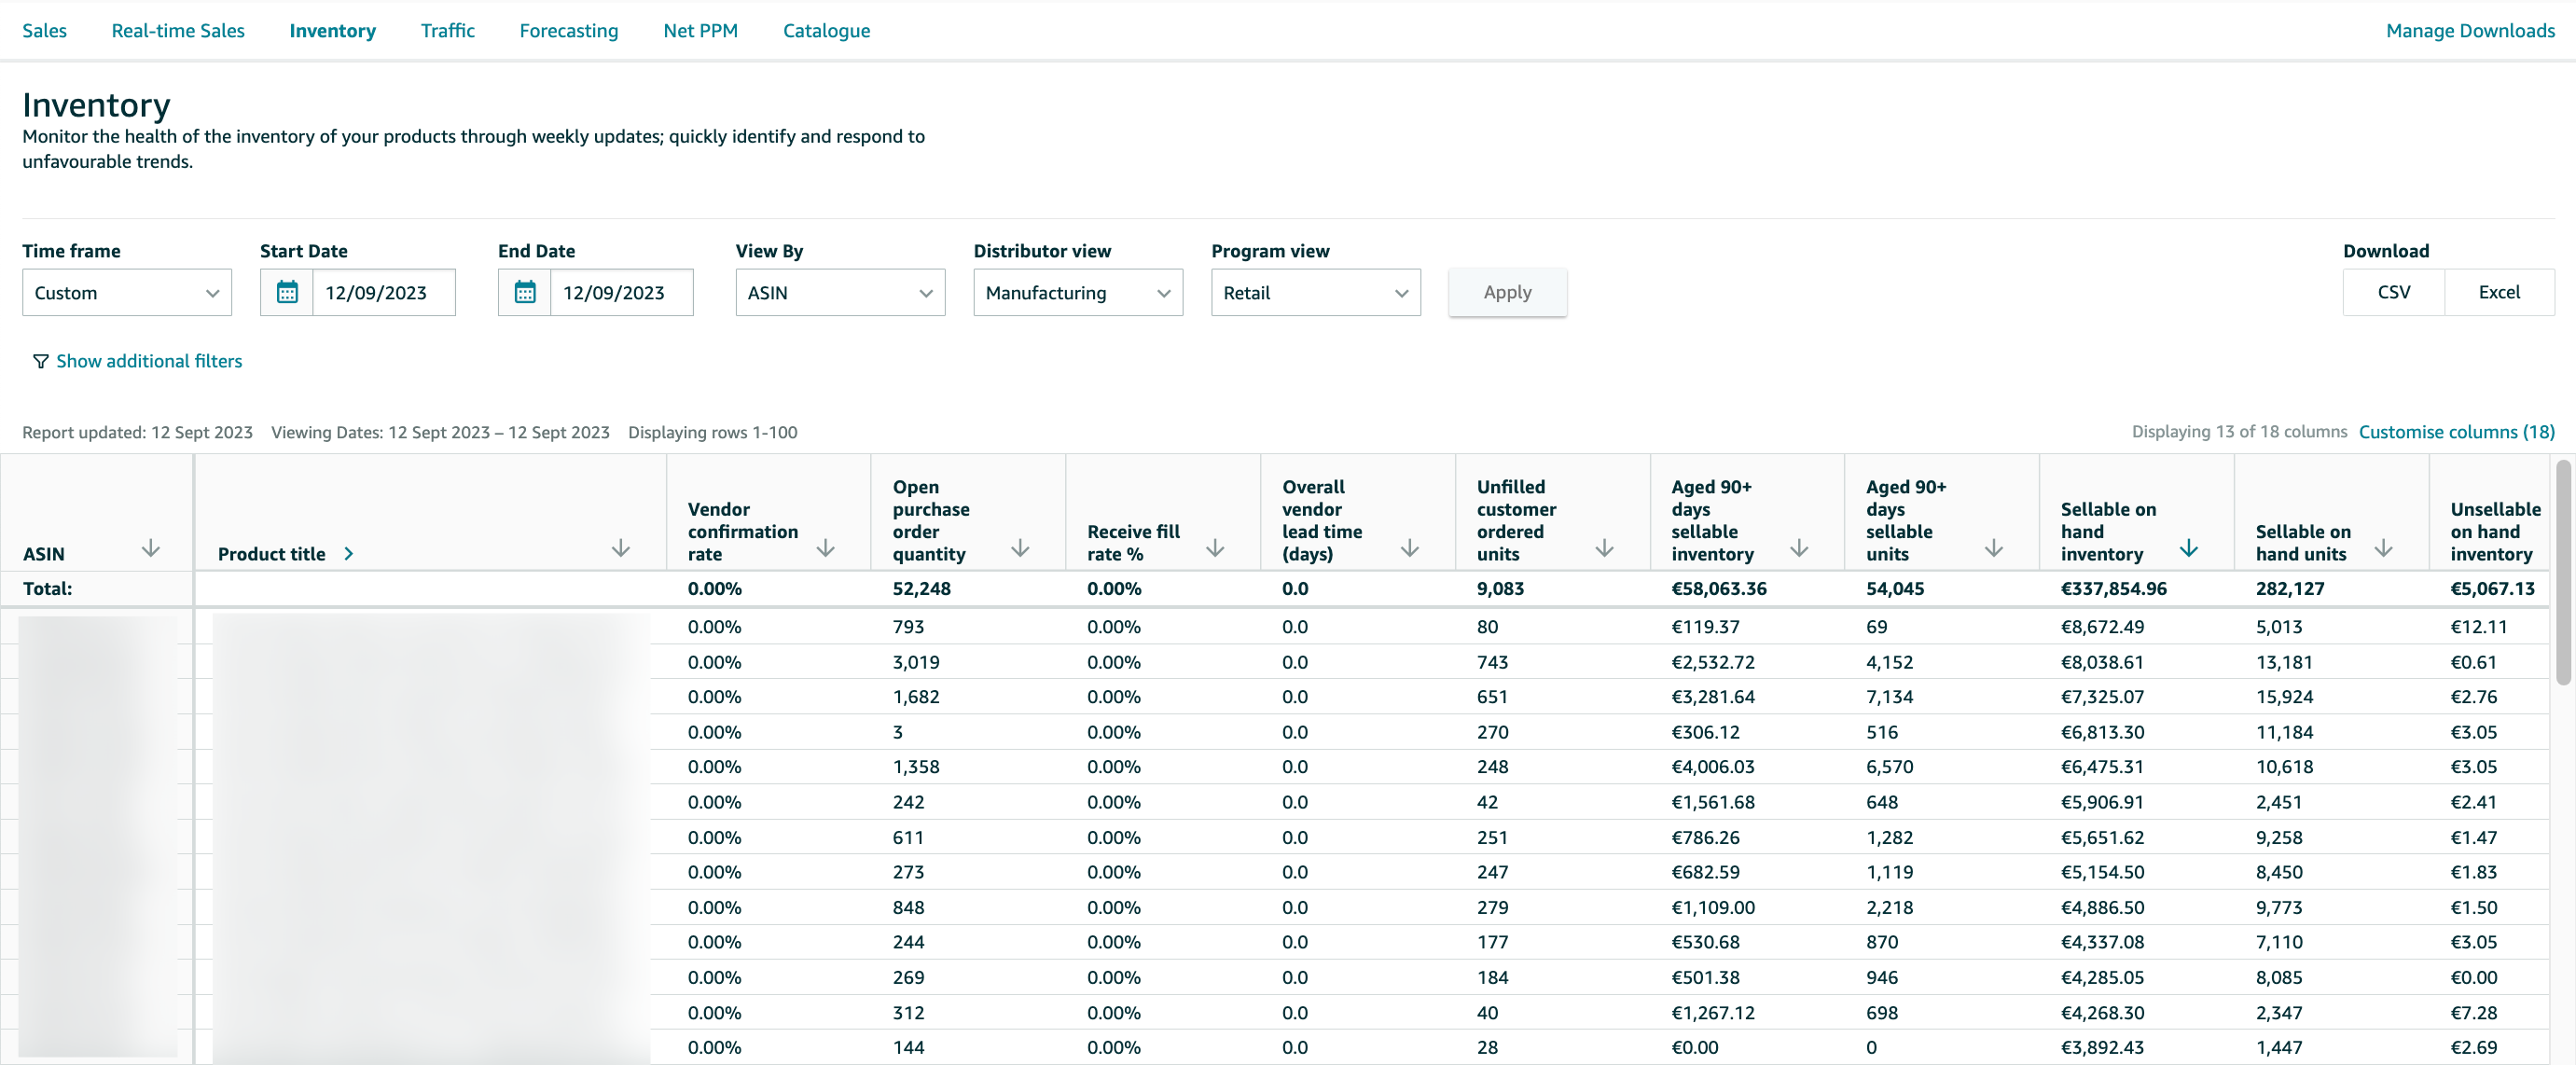Switch to the Traffic tab
This screenshot has height=1065, width=2576.
point(447,30)
